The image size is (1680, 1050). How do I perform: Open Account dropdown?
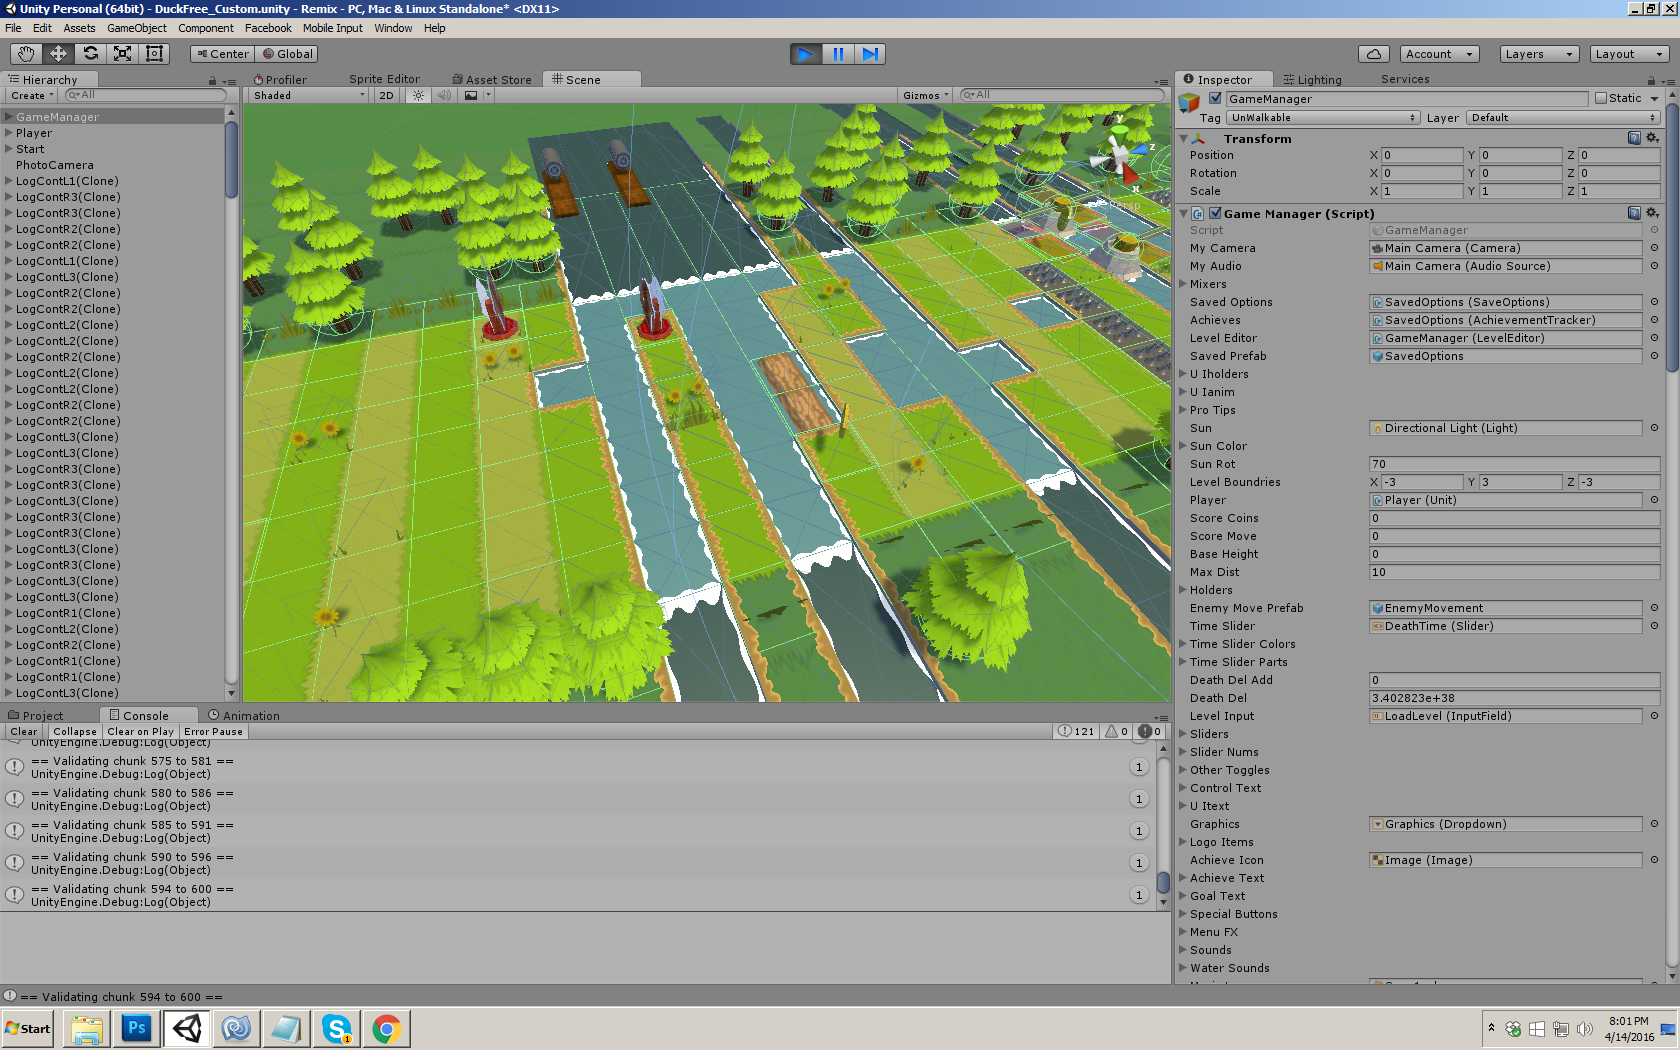[x=1440, y=54]
